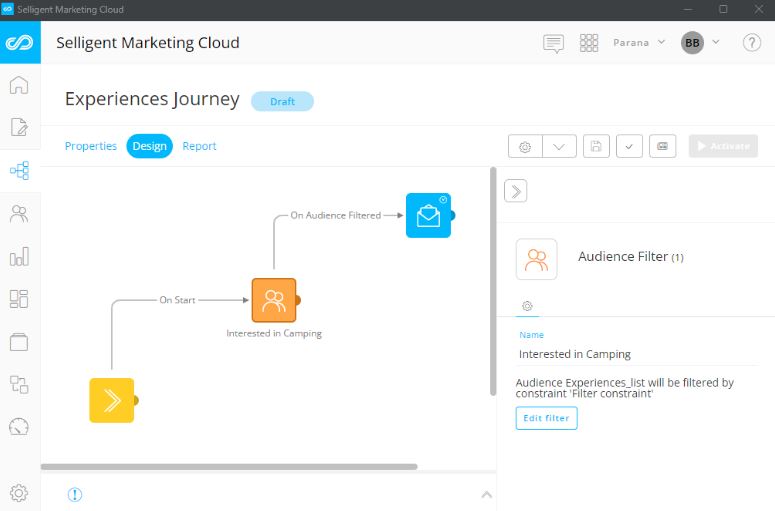The image size is (775, 511).
Task: Open the settings dropdown arrow button
Action: click(x=559, y=147)
